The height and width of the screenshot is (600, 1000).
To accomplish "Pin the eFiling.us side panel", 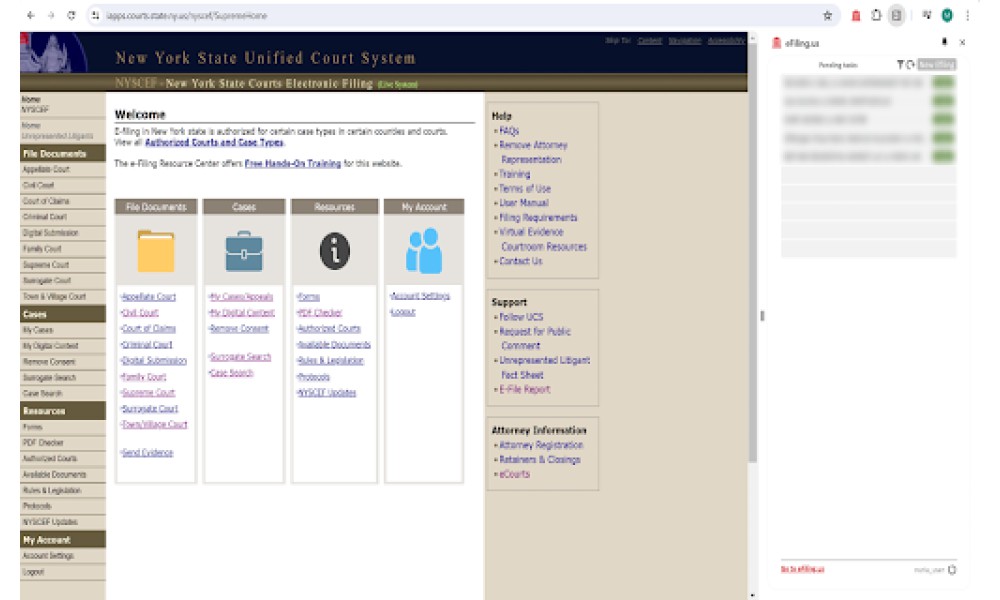I will (x=945, y=42).
